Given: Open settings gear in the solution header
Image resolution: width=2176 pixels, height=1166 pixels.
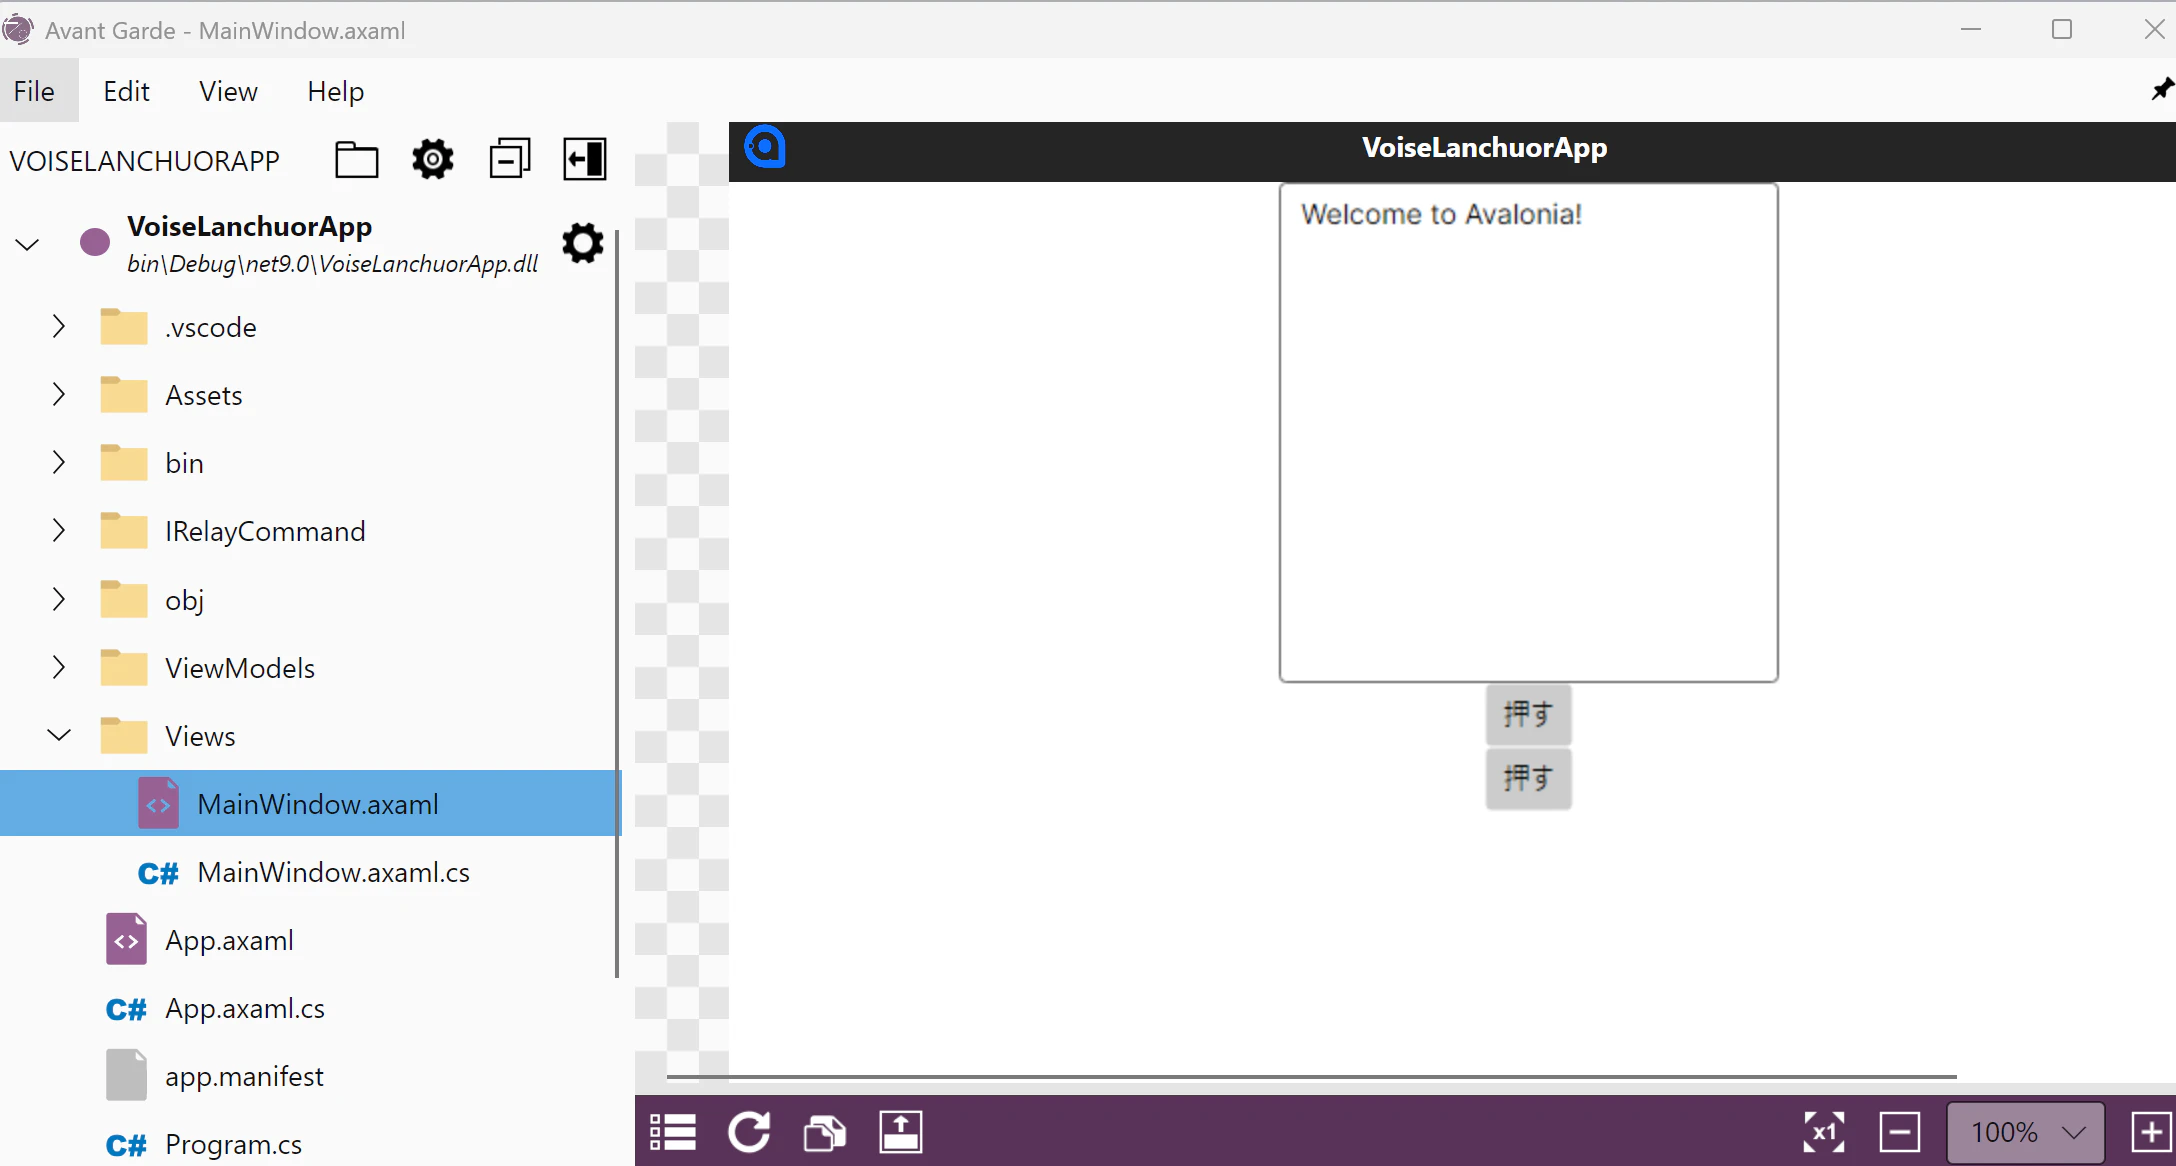Looking at the screenshot, I should (433, 159).
